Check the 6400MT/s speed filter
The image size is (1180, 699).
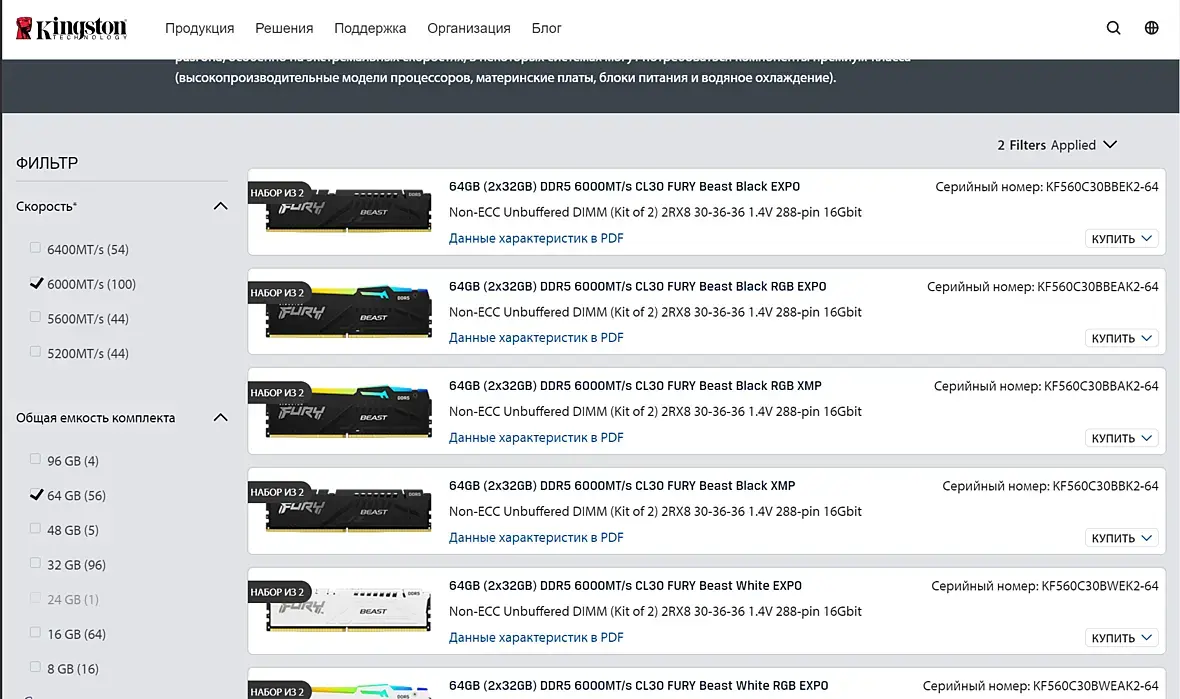(x=35, y=248)
